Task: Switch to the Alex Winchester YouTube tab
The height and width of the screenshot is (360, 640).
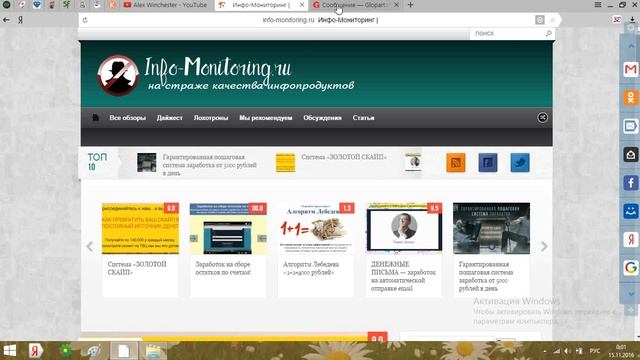Action: coord(165,5)
